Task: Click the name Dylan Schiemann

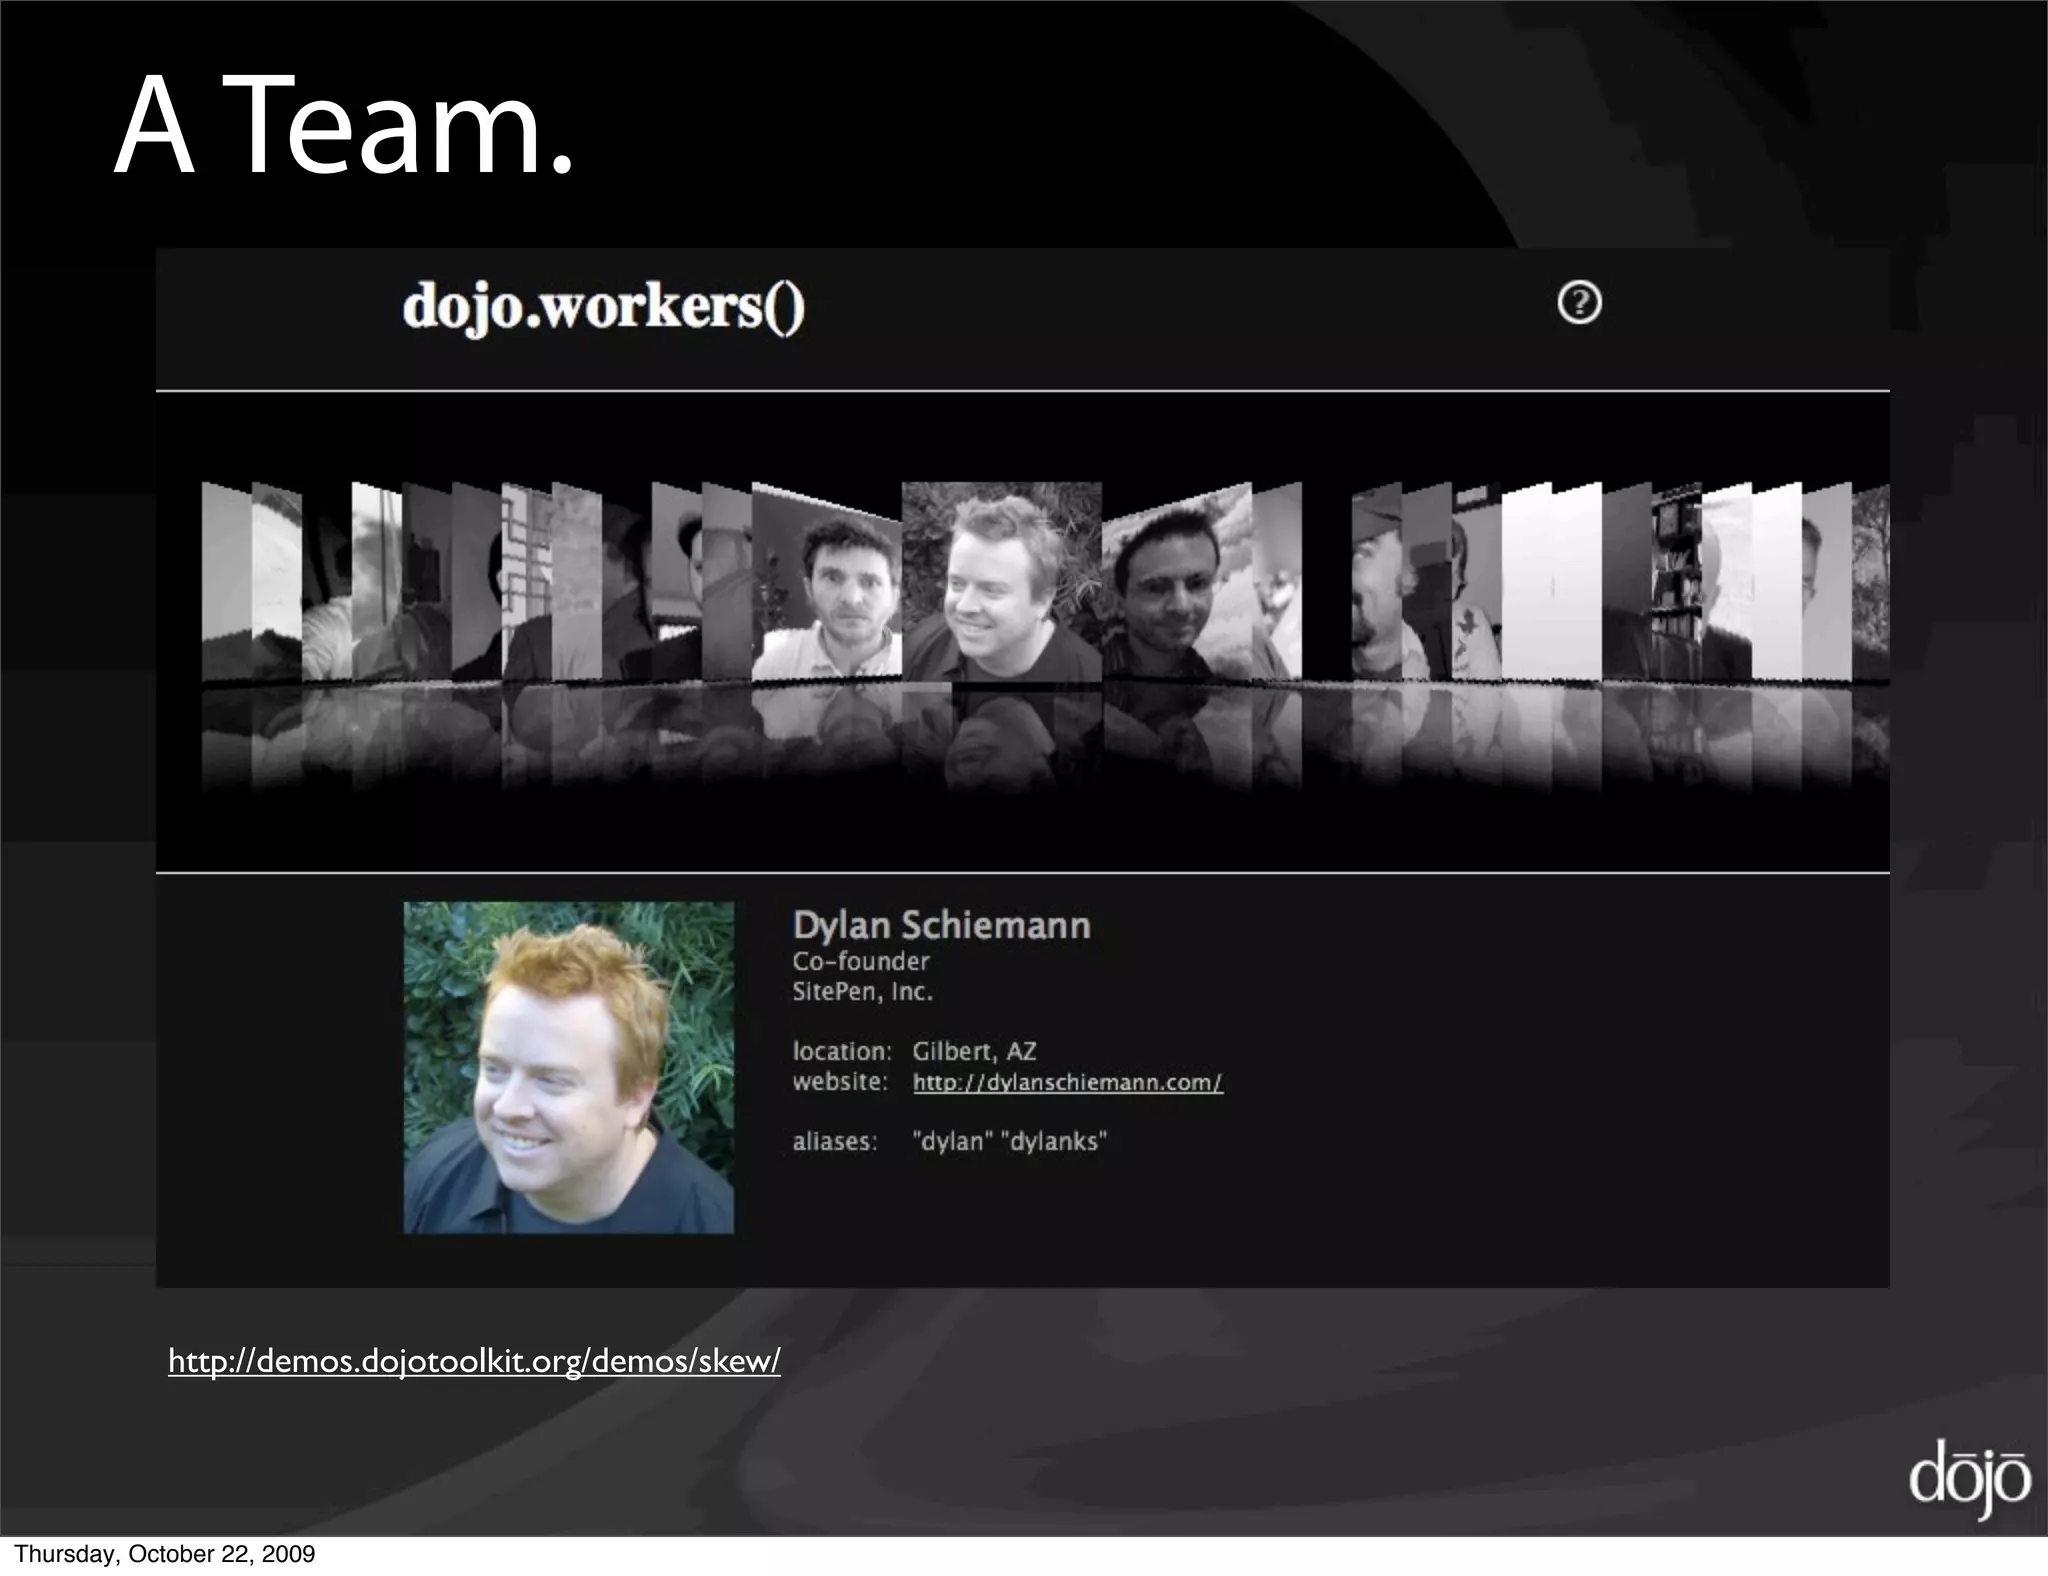Action: [x=941, y=925]
